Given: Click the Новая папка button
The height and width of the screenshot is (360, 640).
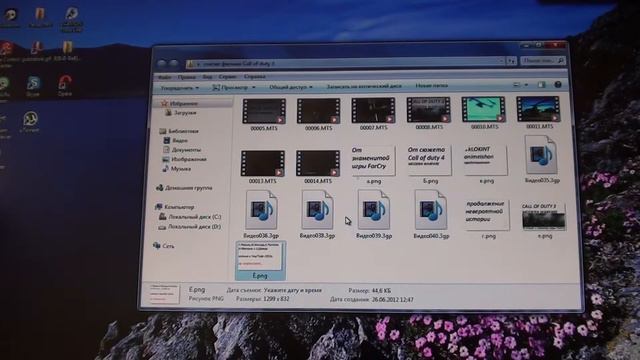Looking at the screenshot, I should [x=431, y=86].
